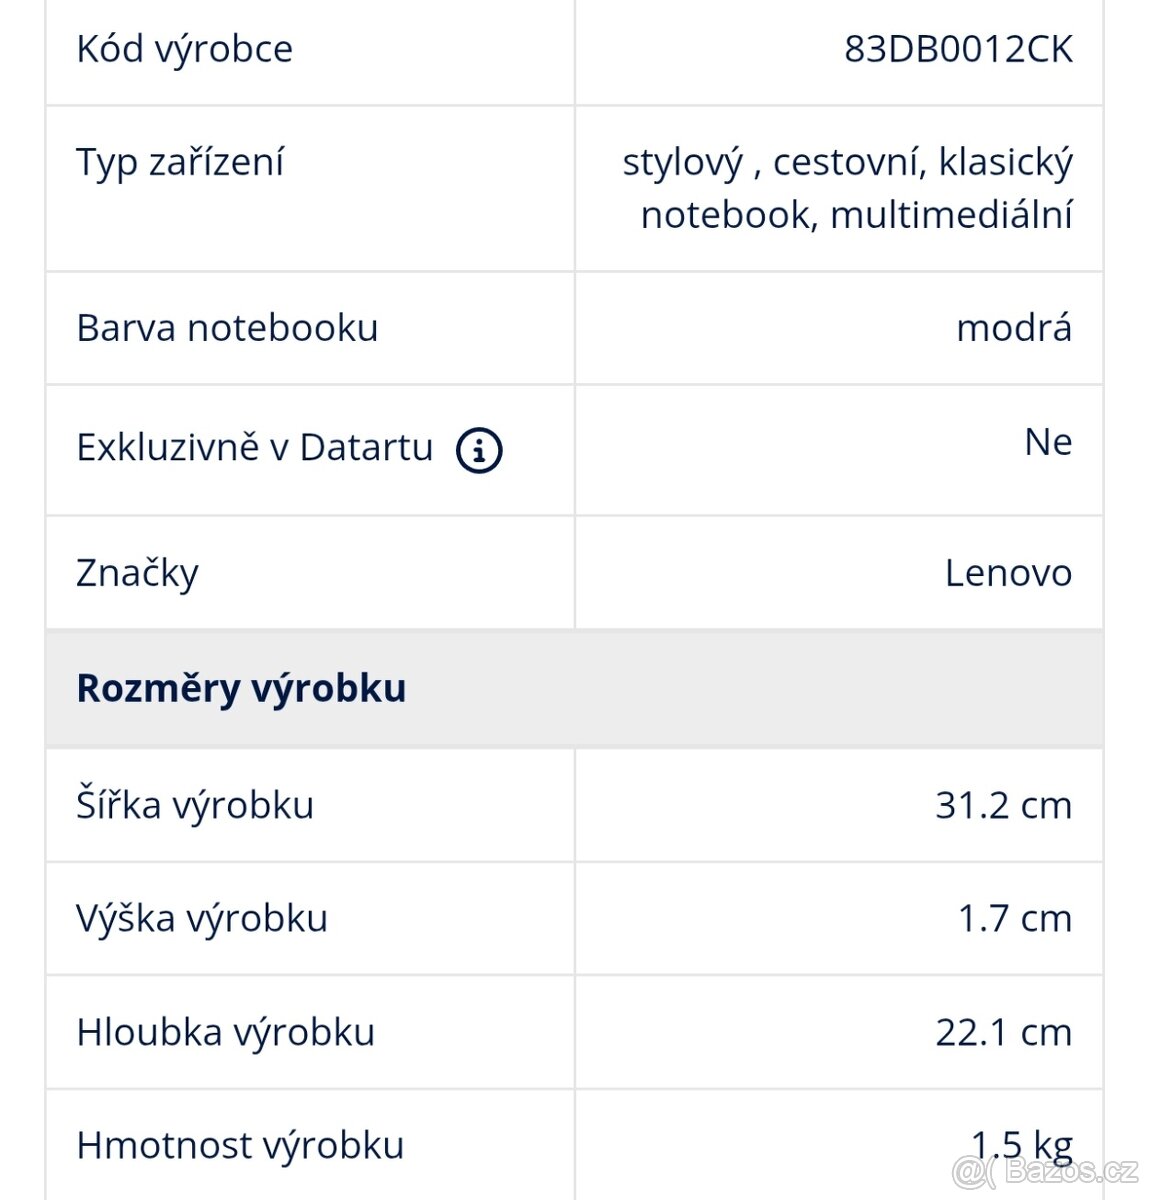Image resolution: width=1149 pixels, height=1200 pixels.
Task: Click the Značky row label
Action: coord(137,573)
